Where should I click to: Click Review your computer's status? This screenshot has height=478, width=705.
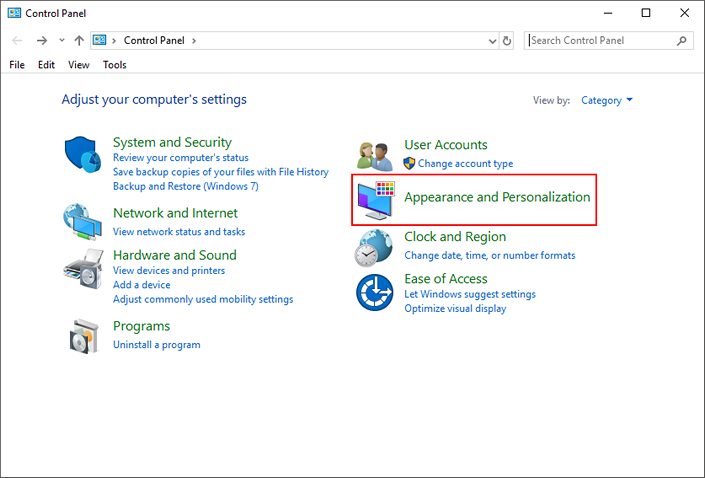181,158
